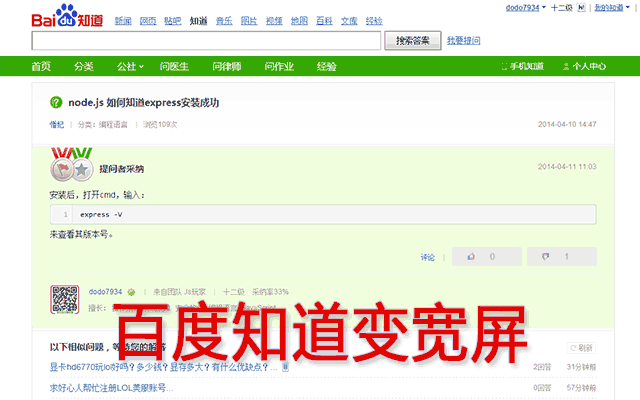The image size is (640, 400).
Task: Click the answerer's QR code image
Action: point(64,300)
